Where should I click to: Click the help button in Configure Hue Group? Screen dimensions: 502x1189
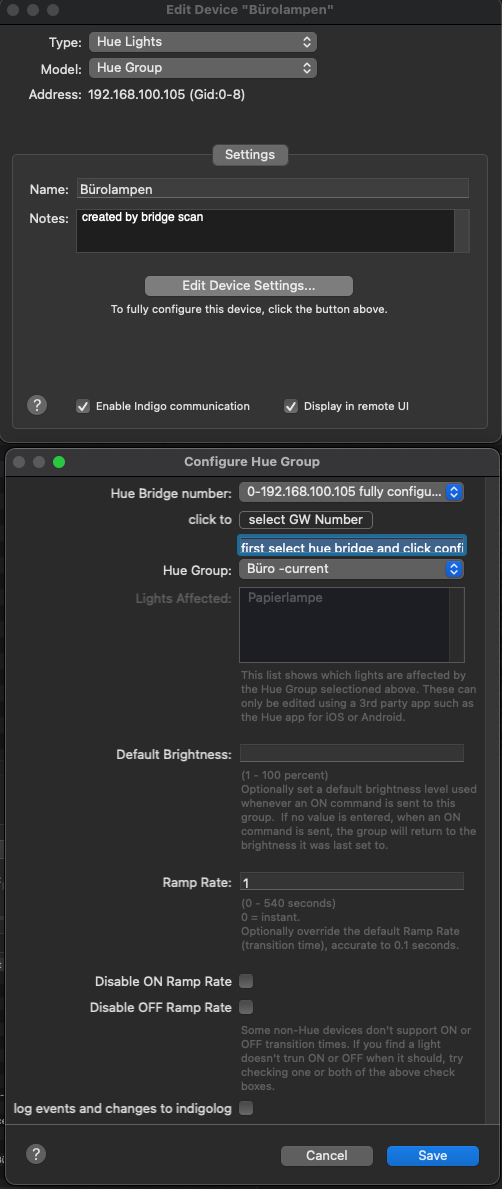(x=36, y=1154)
